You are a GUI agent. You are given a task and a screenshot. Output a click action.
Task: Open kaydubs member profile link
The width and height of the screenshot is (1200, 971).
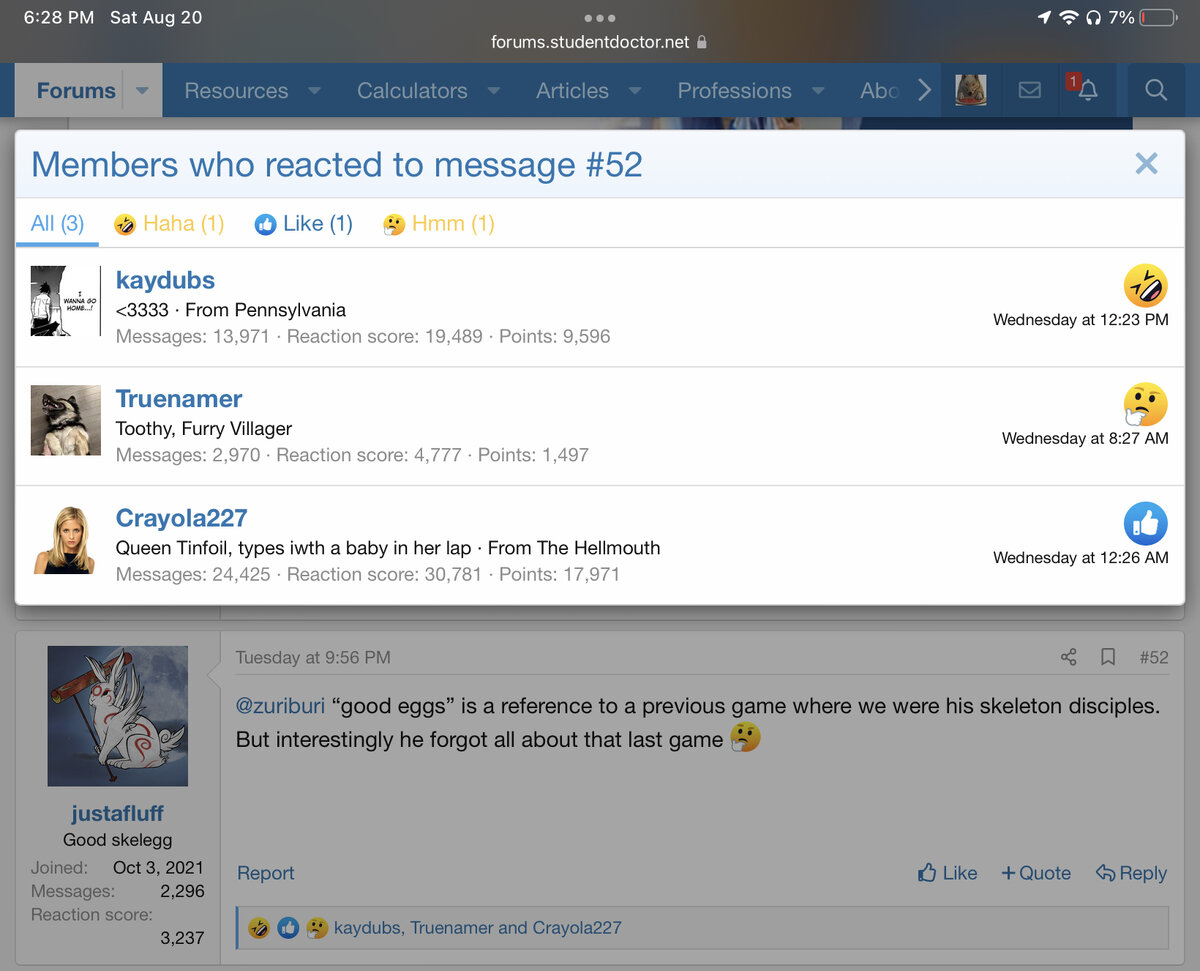point(165,280)
